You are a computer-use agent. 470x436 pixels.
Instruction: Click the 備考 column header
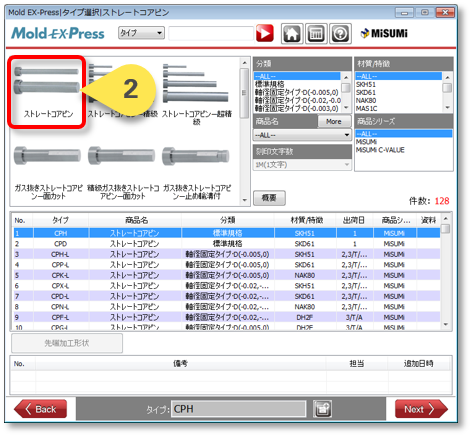pyautogui.click(x=180, y=363)
